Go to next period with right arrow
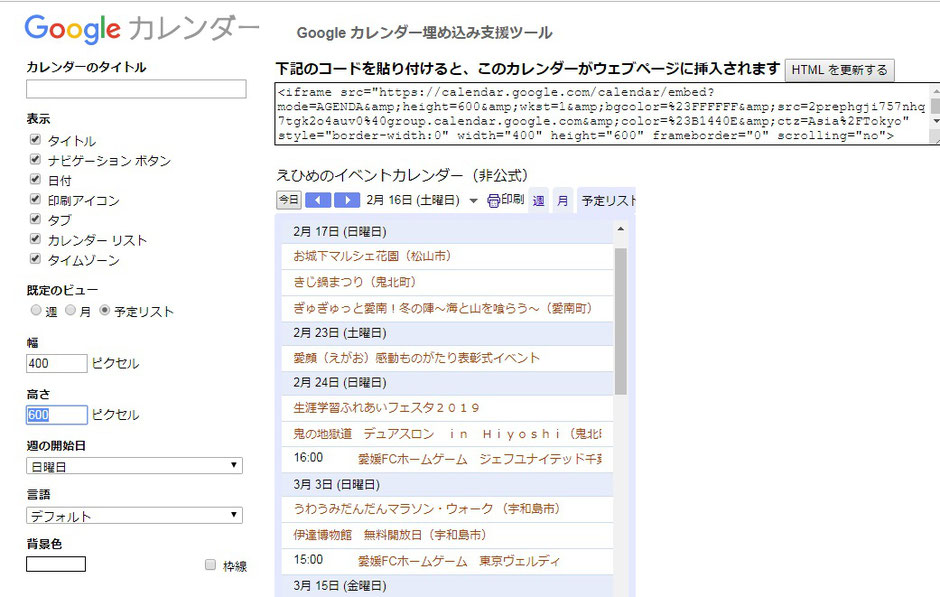 point(347,200)
